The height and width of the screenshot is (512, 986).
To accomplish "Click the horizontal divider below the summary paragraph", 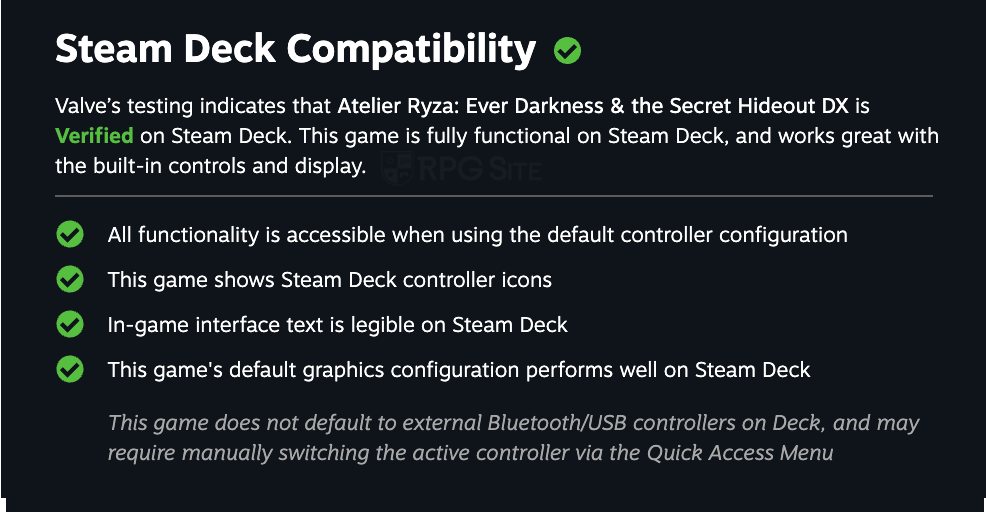I will coord(493,196).
